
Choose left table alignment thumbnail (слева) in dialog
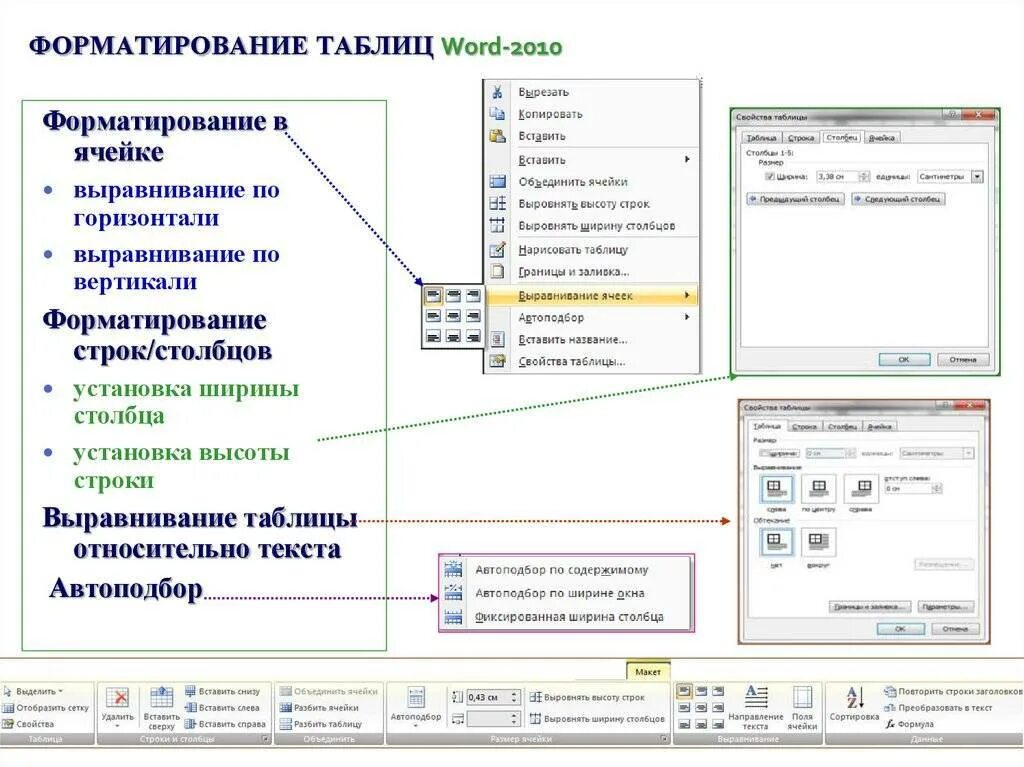(776, 488)
